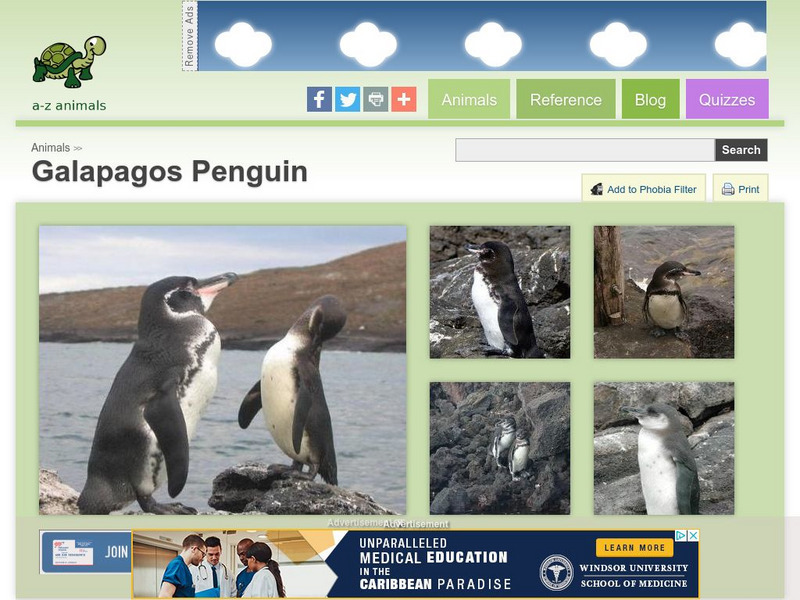Click the Twitter share icon

347,99
